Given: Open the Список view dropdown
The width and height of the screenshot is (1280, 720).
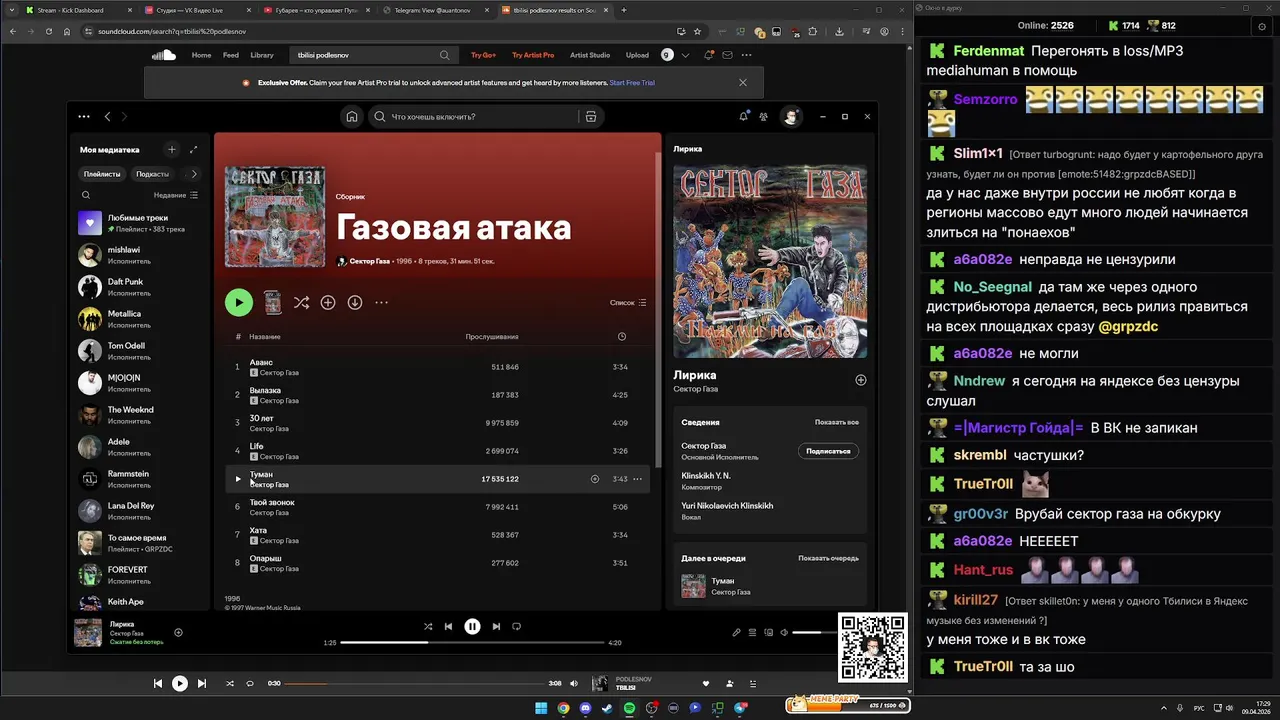Looking at the screenshot, I should 628,302.
